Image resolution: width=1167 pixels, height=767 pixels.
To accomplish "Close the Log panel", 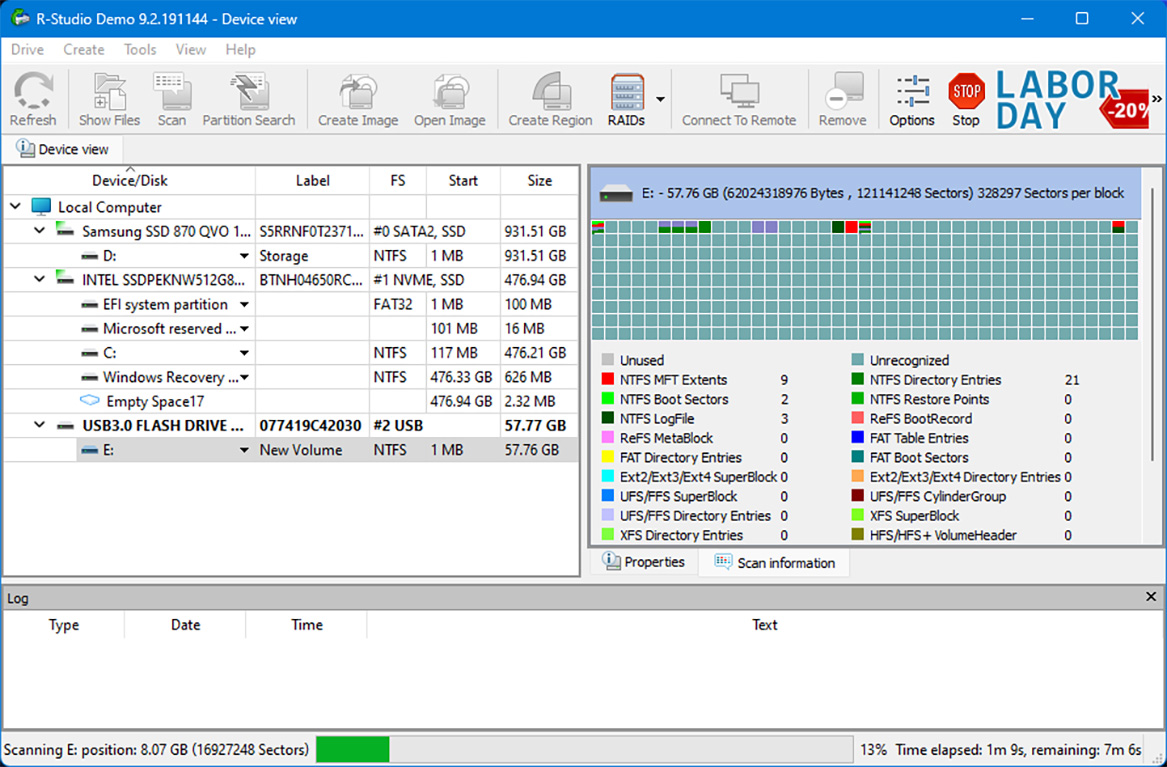I will (1150, 597).
